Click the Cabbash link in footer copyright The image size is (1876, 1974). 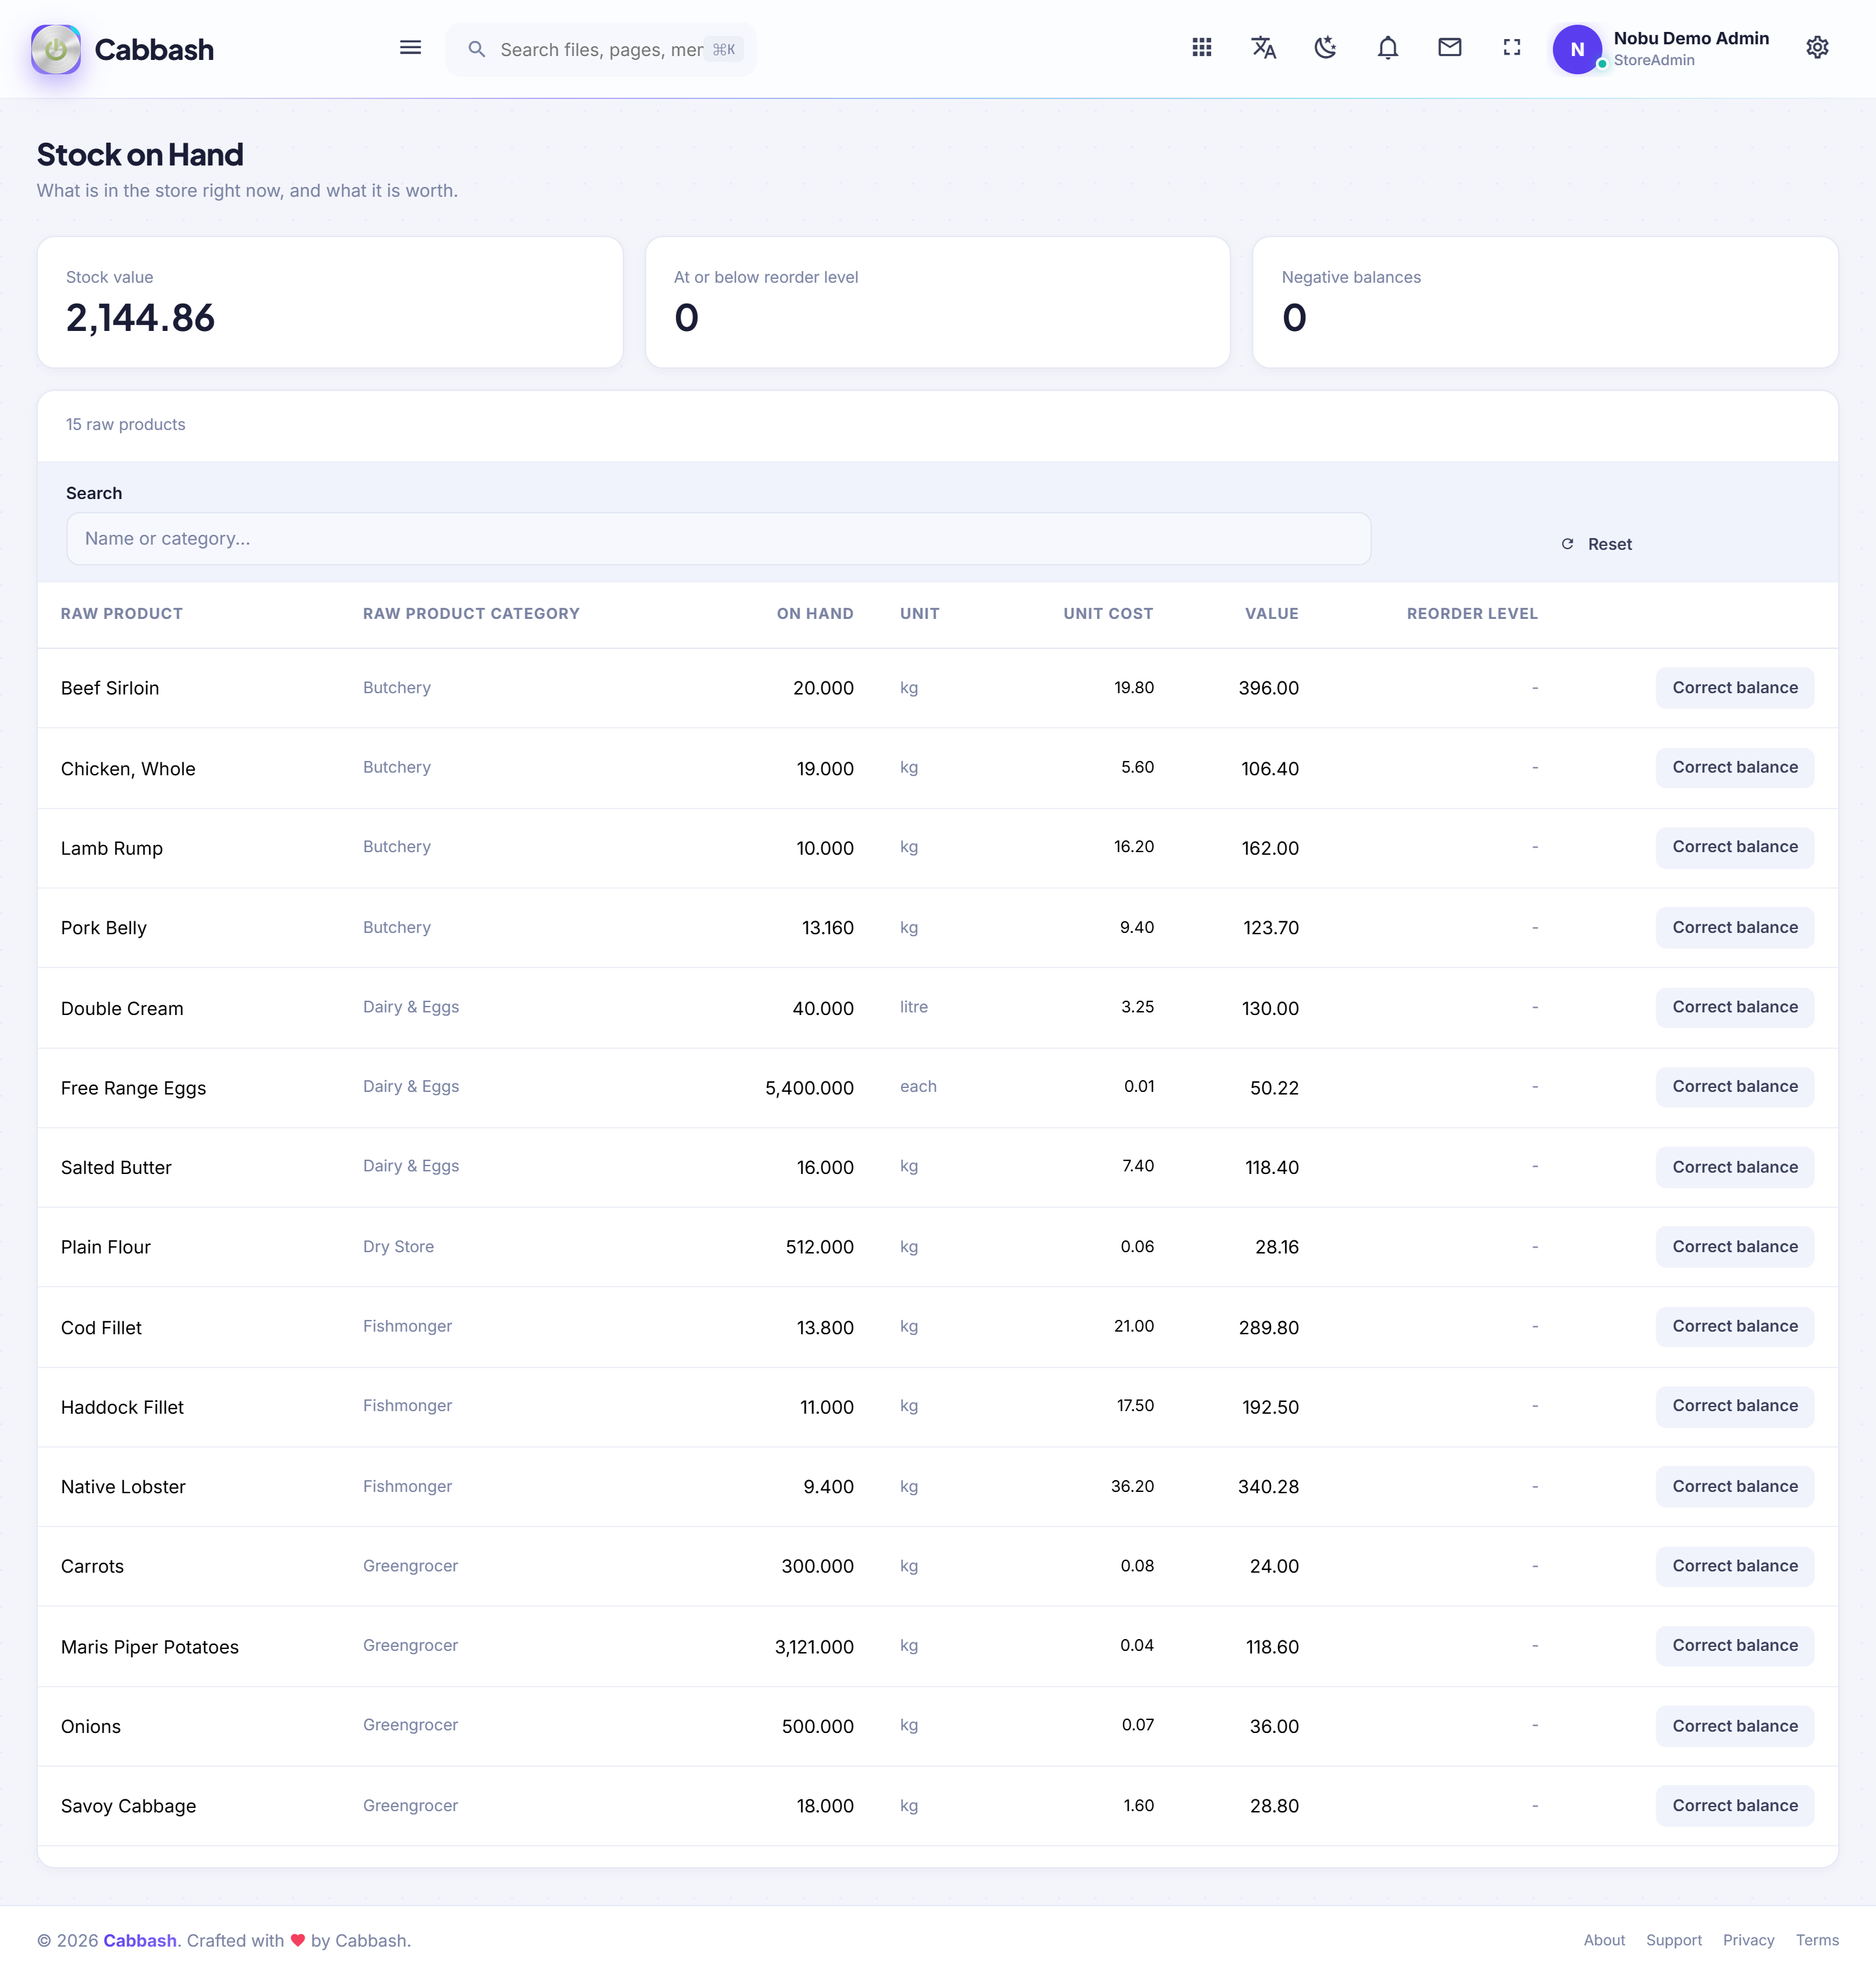pyautogui.click(x=140, y=1940)
